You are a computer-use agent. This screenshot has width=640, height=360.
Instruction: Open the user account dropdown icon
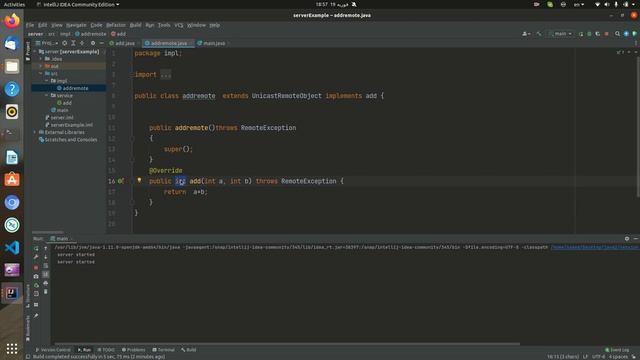pyautogui.click(x=526, y=34)
